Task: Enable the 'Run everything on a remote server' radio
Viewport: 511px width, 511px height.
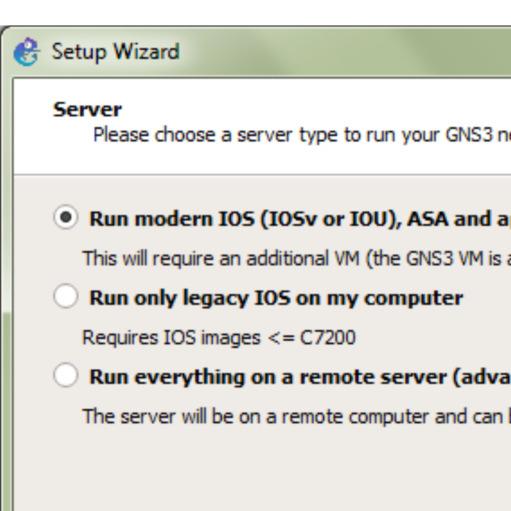Action: click(x=66, y=375)
